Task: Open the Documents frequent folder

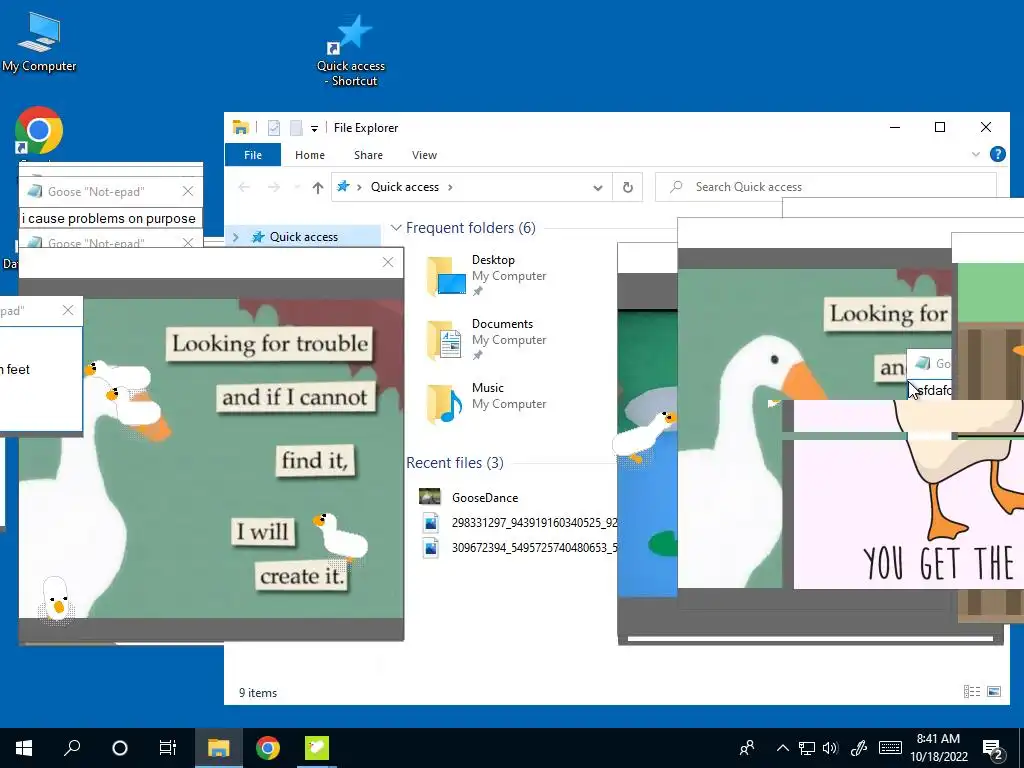Action: [487, 339]
